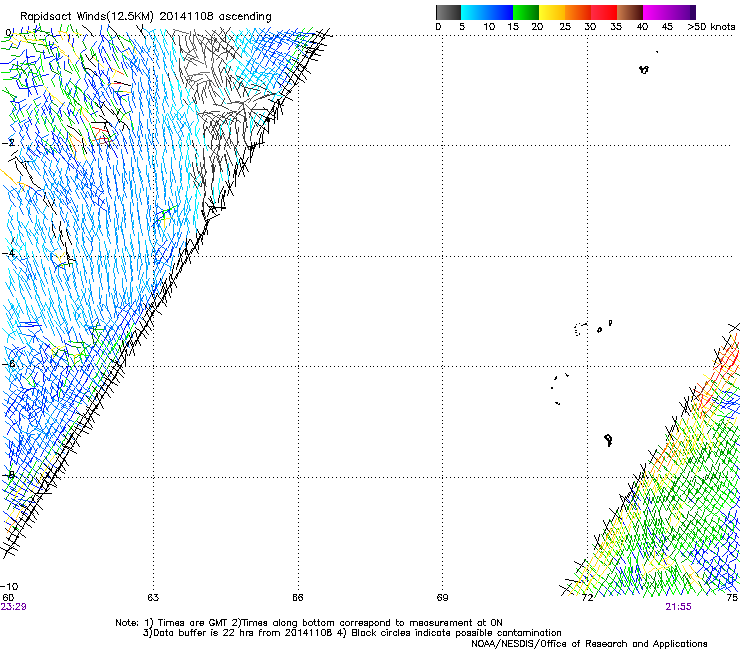
Task: Click the 'NOAA/NESDIS/Office of Research and Applications' credit
Action: point(589,644)
